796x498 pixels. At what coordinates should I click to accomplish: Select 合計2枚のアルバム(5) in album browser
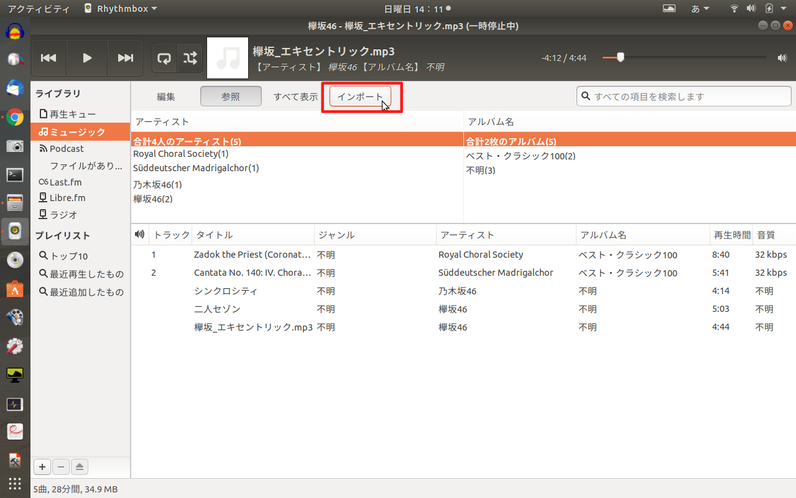629,140
